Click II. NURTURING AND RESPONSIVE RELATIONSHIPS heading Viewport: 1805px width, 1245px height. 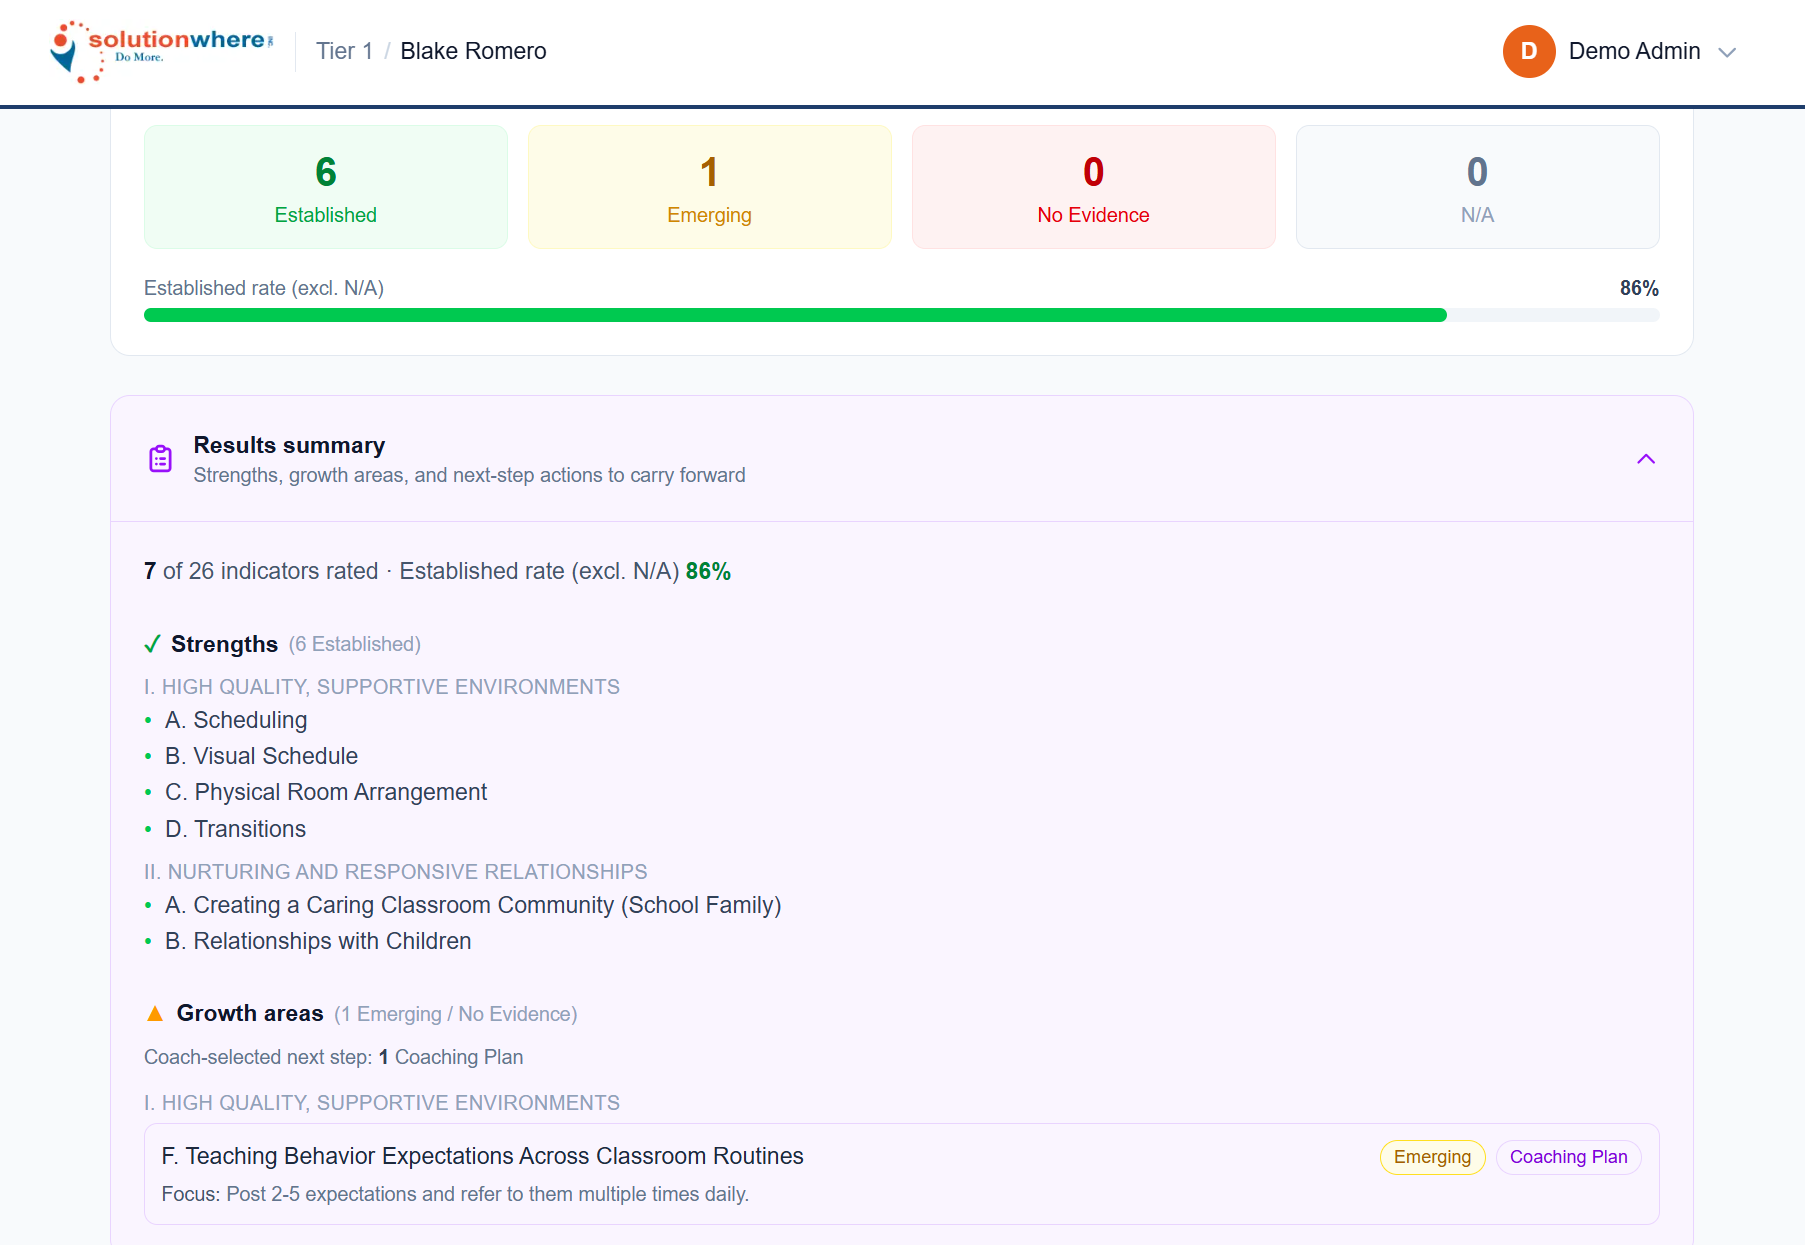coord(396,872)
